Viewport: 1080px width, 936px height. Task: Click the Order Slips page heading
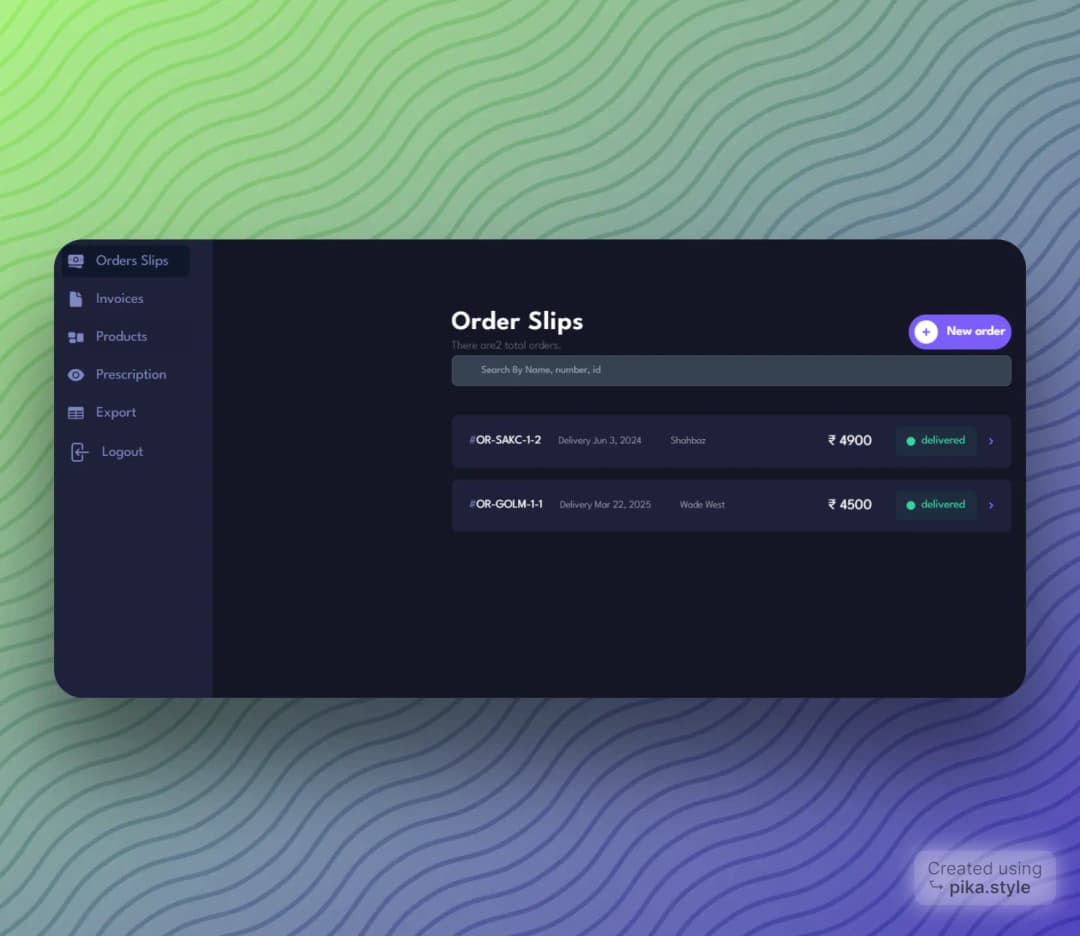(x=517, y=321)
